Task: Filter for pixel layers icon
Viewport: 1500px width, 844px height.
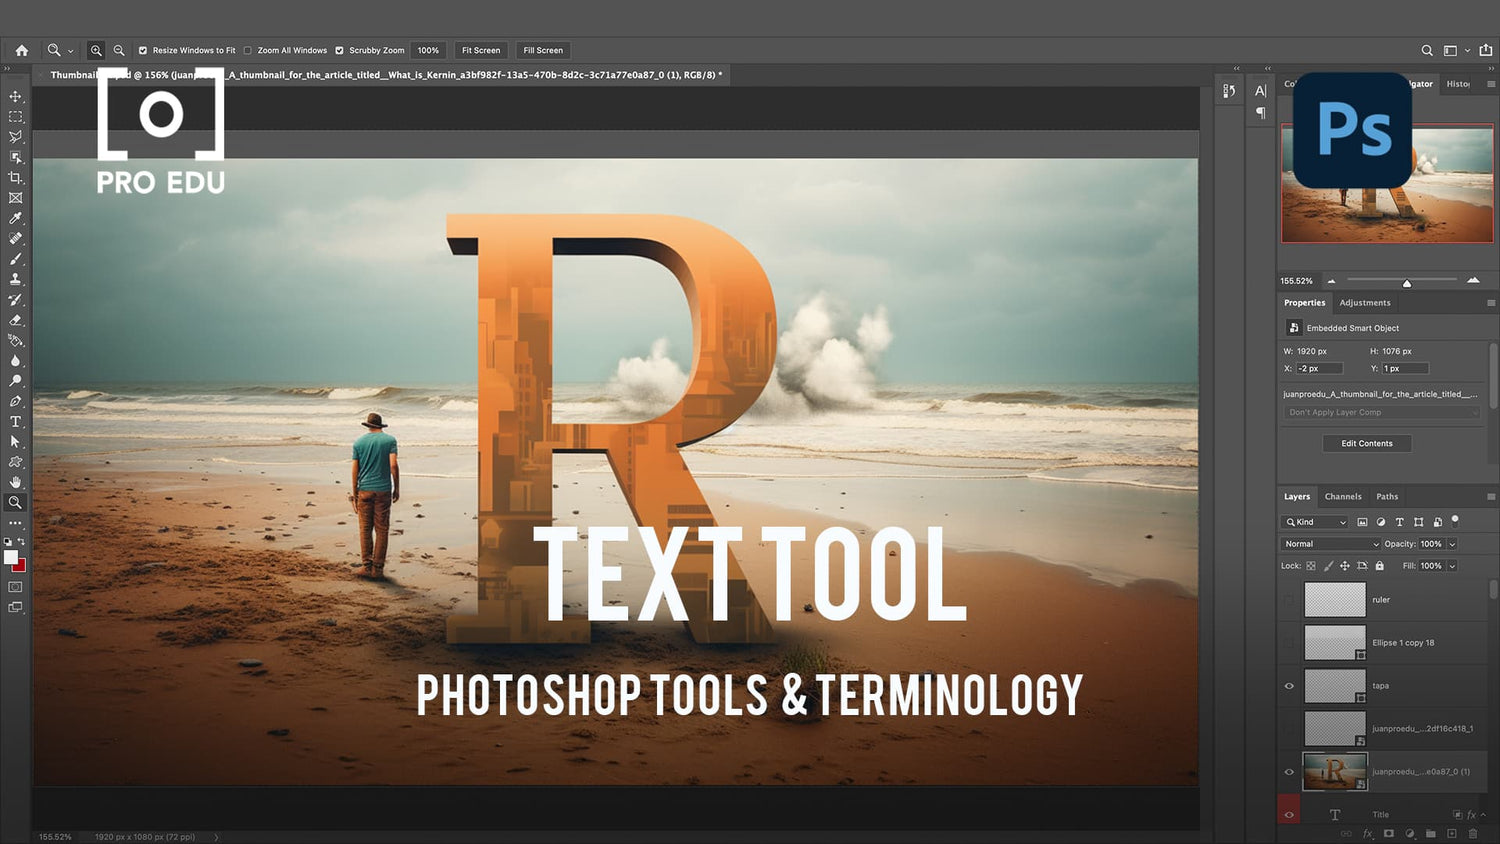Action: click(1362, 522)
